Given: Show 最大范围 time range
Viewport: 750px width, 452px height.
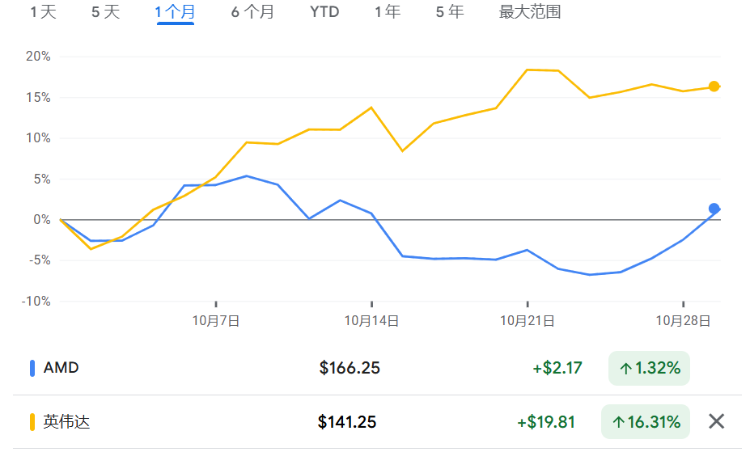Looking at the screenshot, I should click(530, 13).
